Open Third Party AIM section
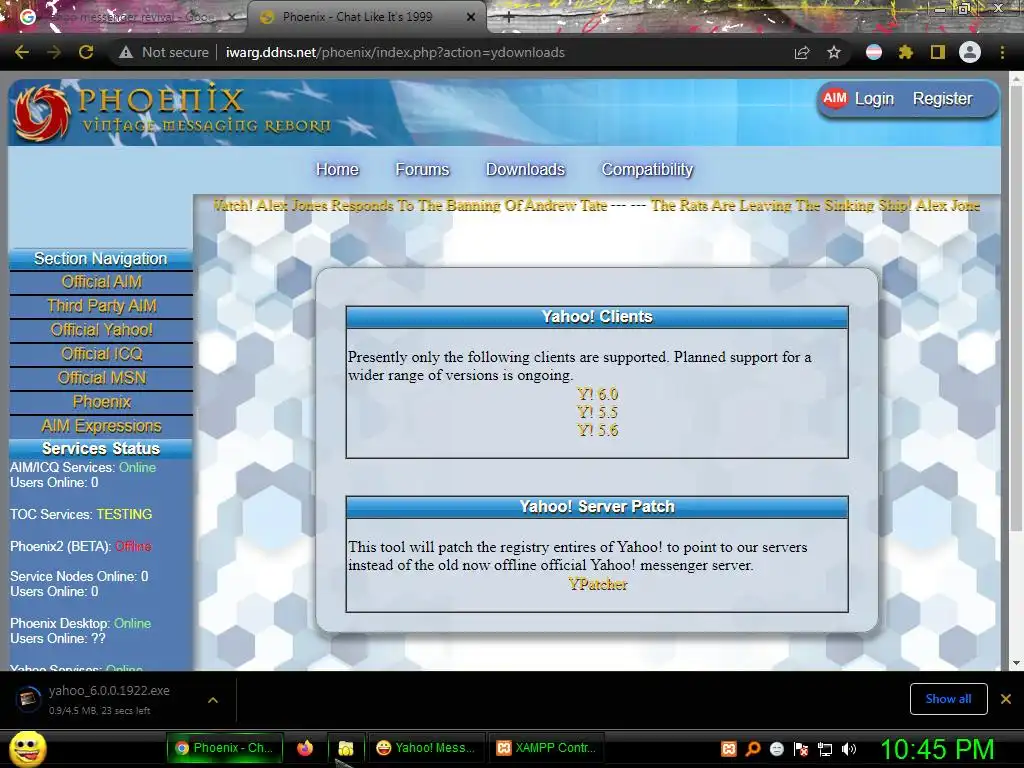The image size is (1024, 768). coord(101,306)
